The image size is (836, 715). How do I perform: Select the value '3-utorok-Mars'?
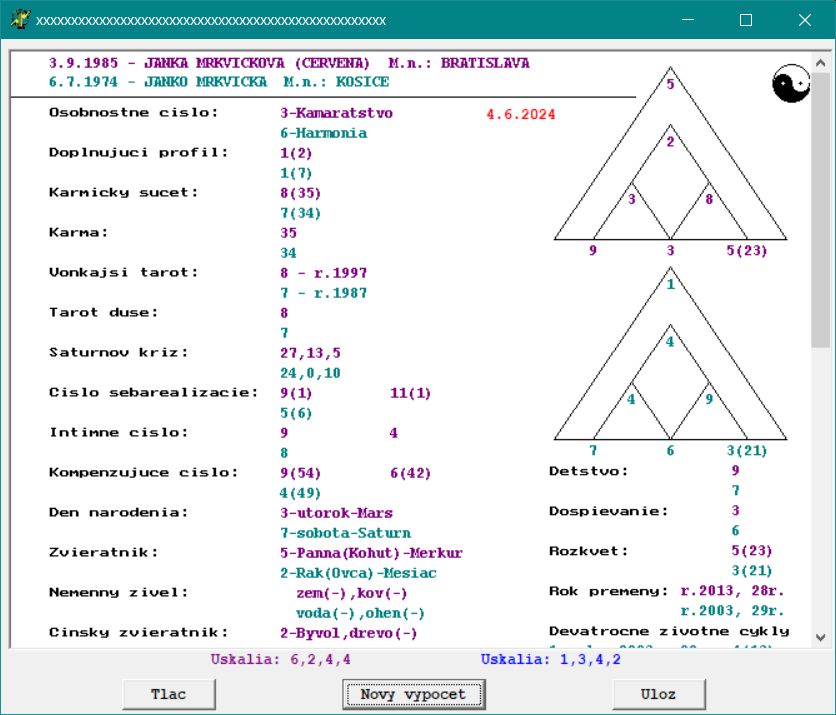(336, 513)
